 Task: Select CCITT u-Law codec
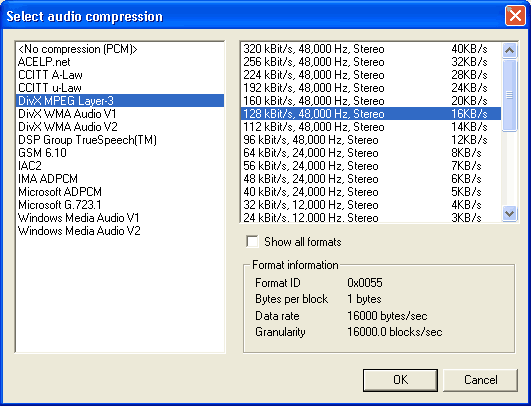pos(120,88)
